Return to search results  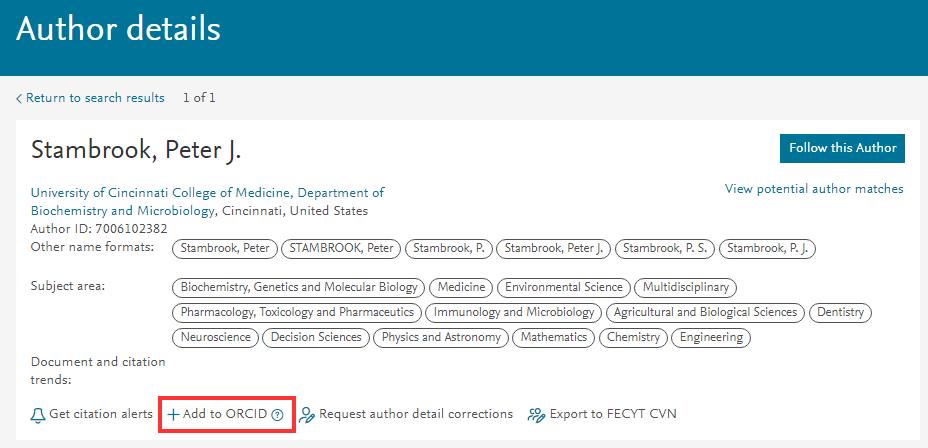click(x=95, y=98)
